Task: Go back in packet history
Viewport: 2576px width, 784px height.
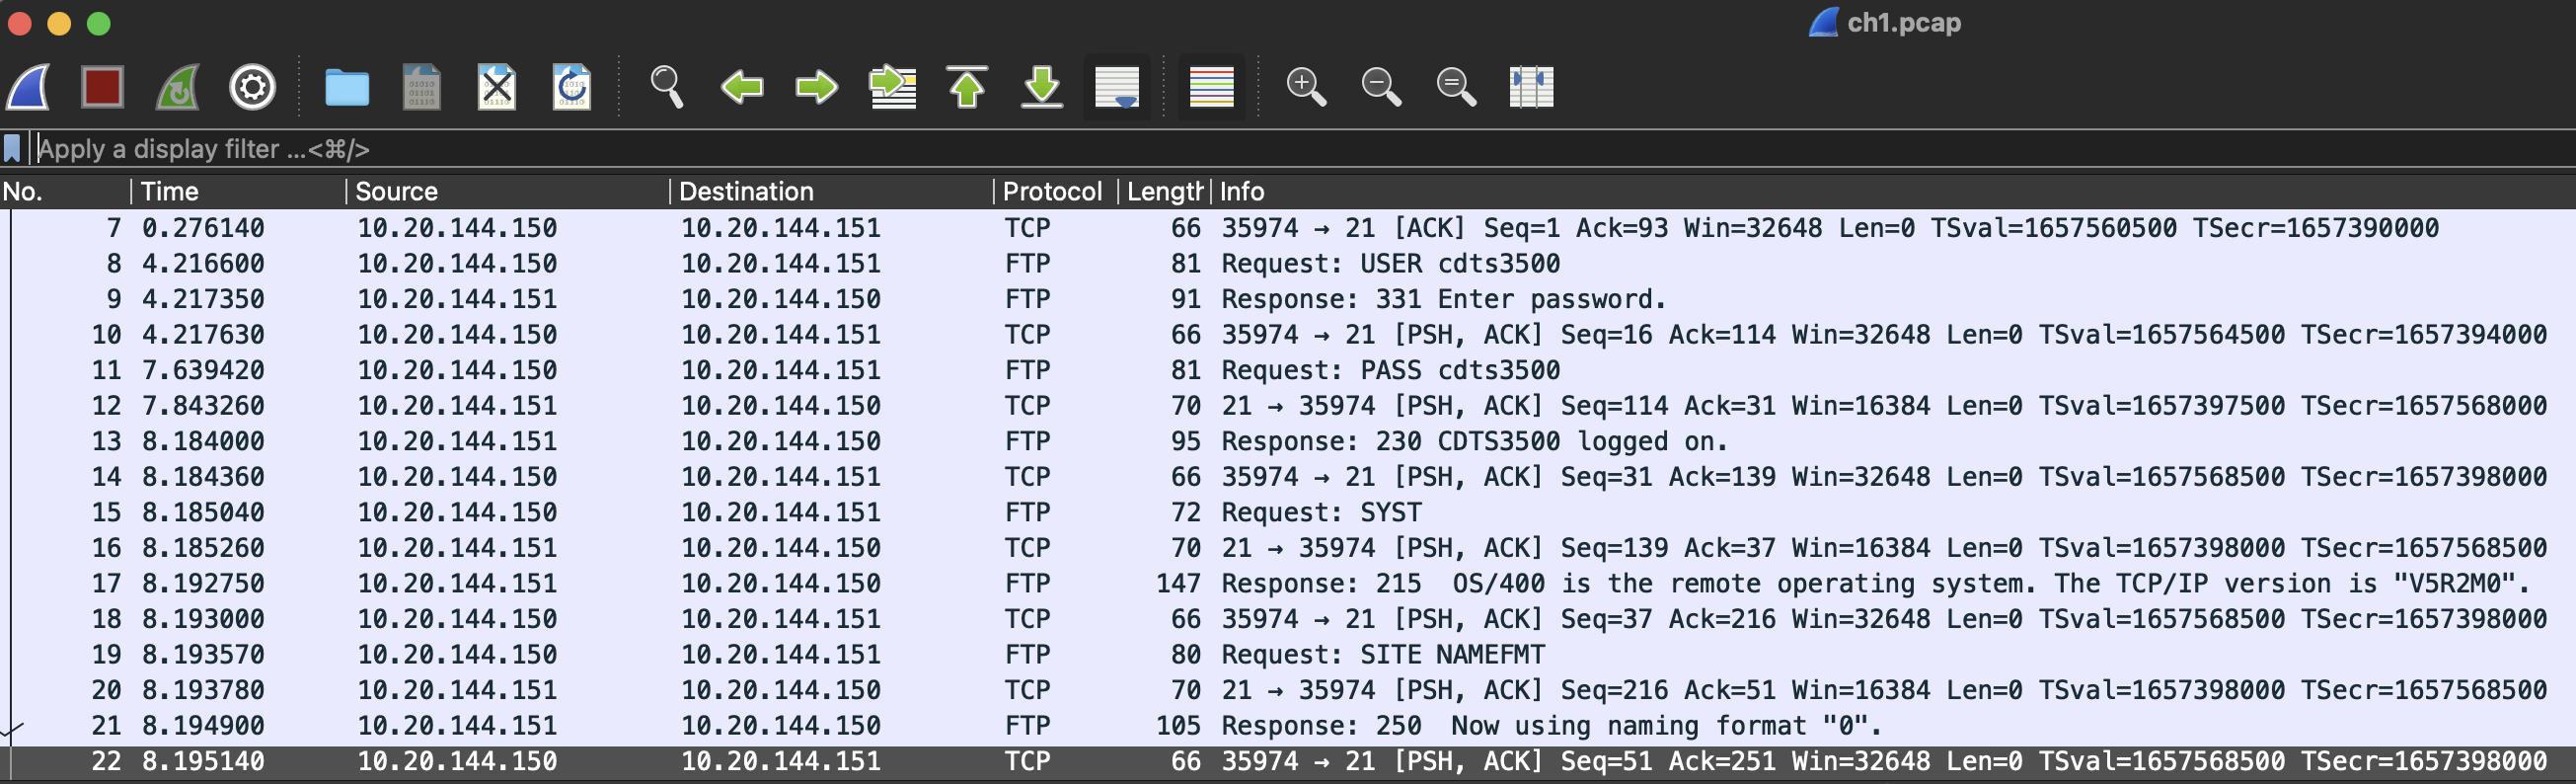Action: [742, 87]
